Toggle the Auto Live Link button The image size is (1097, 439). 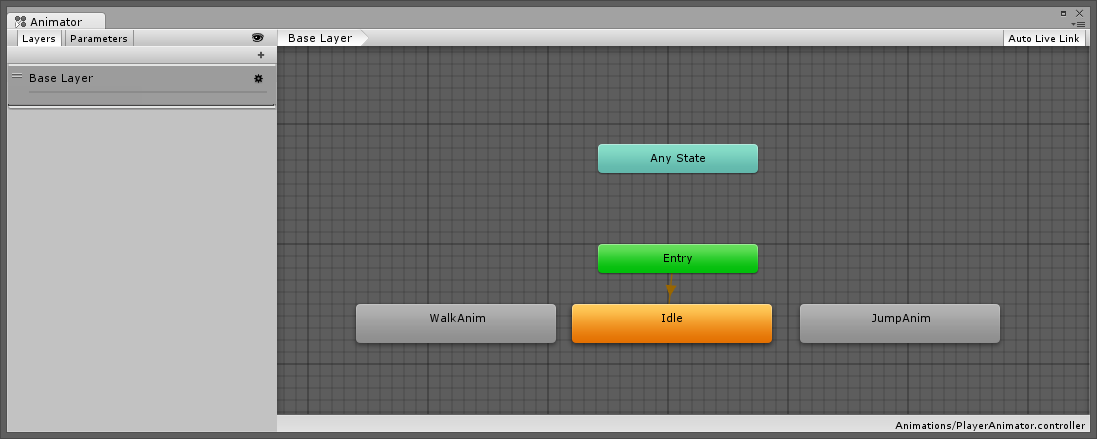coord(1044,38)
